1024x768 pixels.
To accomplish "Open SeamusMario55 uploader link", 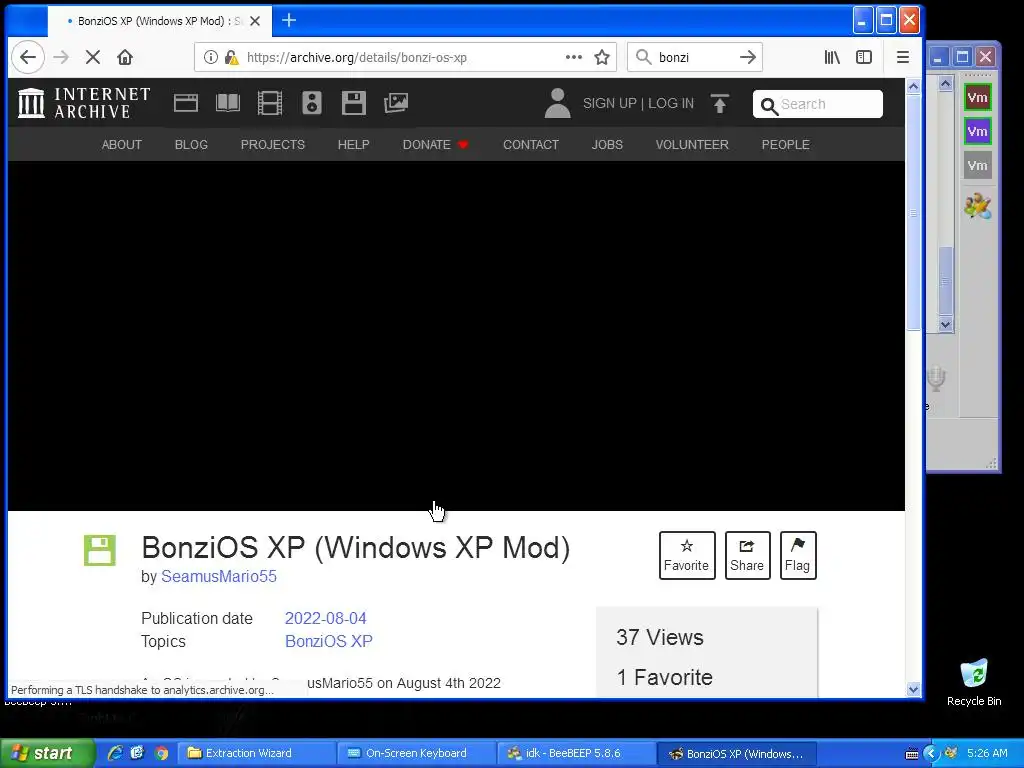I will click(219, 576).
